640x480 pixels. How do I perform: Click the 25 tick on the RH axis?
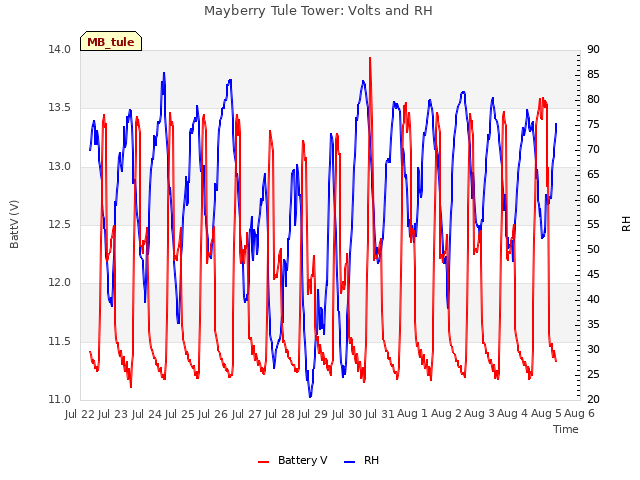coord(593,374)
